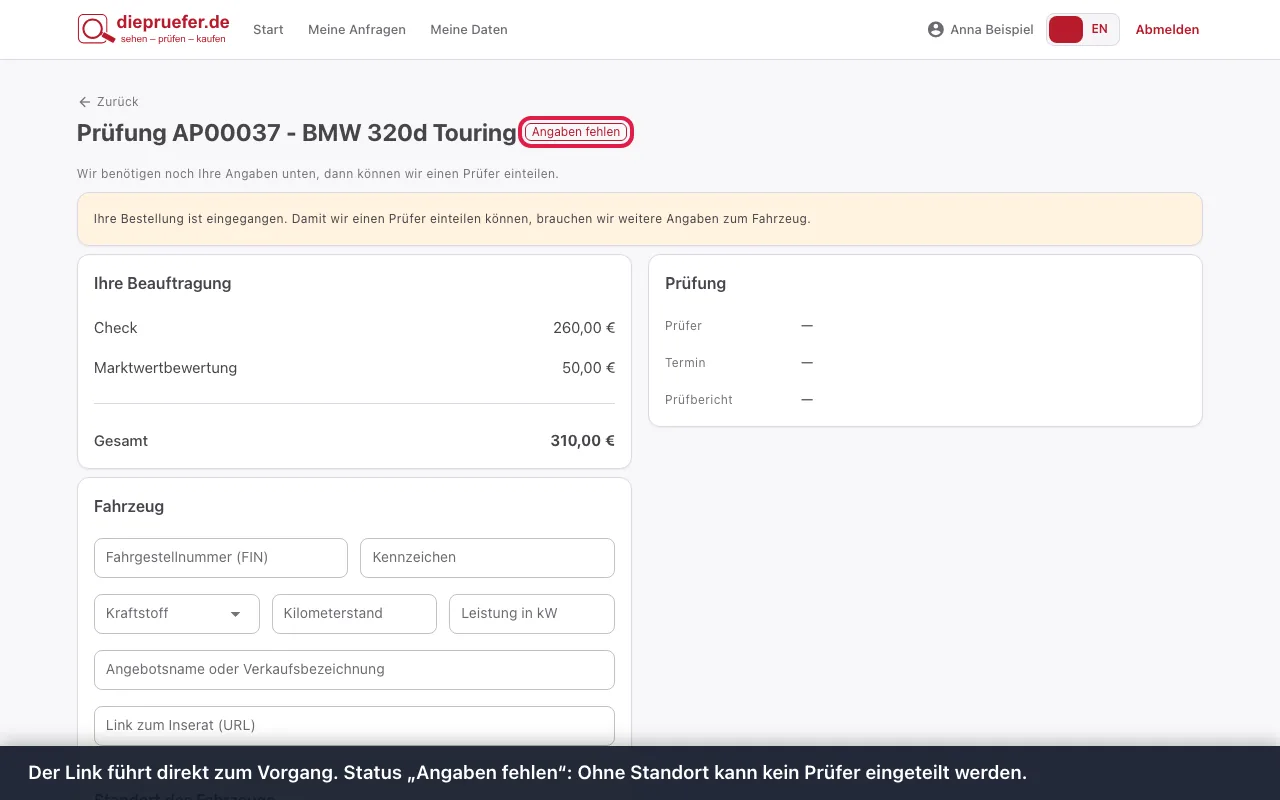
Task: Click the Fahrzeug section heading
Action: point(129,507)
